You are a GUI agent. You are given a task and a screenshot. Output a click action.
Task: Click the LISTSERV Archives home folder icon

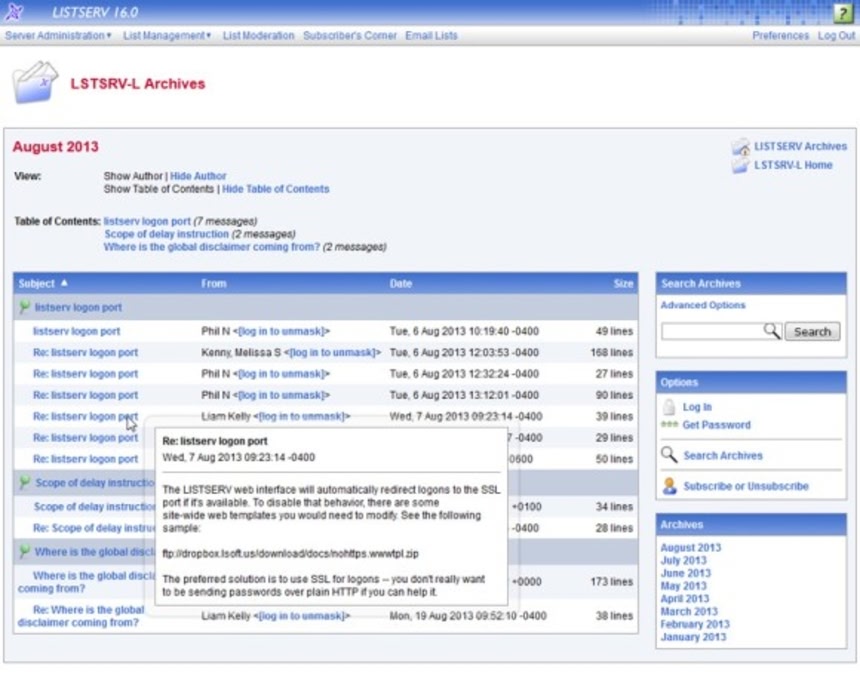click(x=740, y=146)
